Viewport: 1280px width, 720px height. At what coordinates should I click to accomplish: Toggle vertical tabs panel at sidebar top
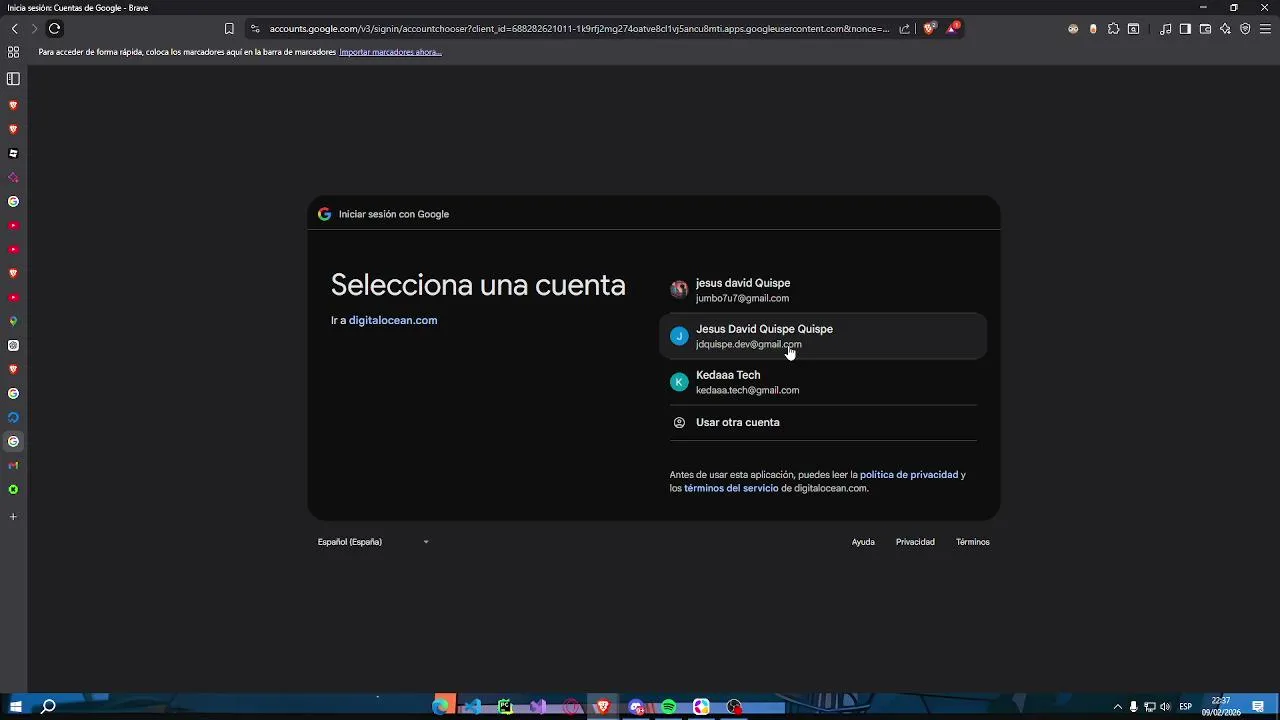[13, 78]
